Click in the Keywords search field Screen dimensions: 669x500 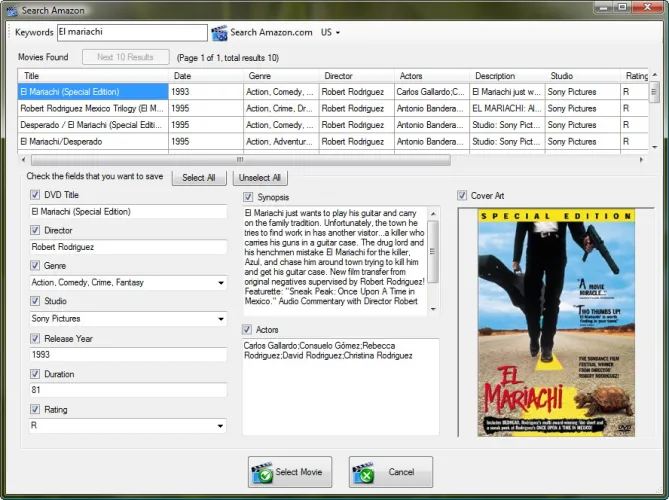[x=131, y=33]
